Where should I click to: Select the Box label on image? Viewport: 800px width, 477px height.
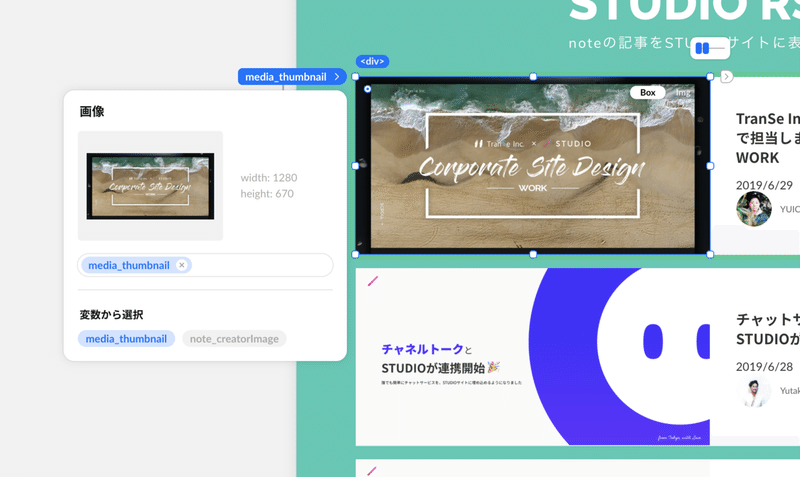point(647,92)
